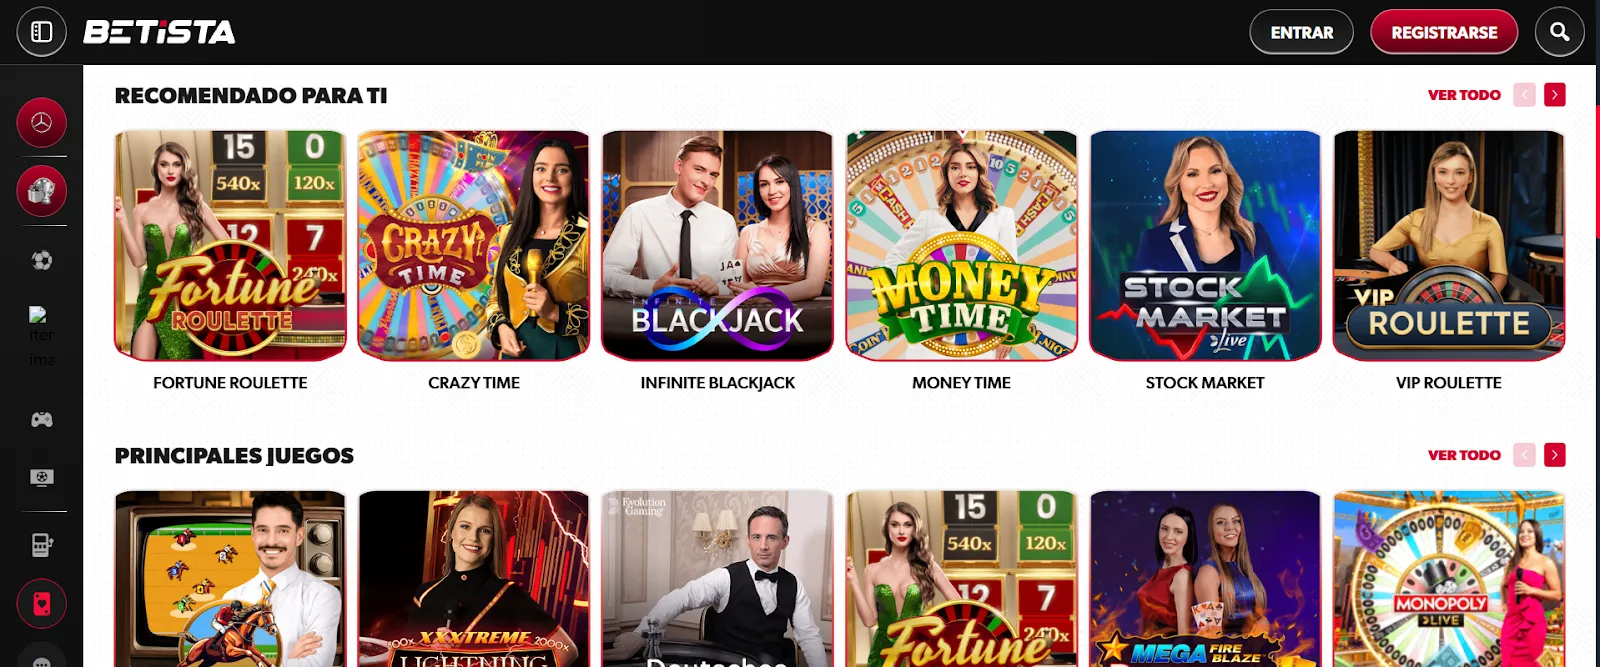Select the soccer ball sports icon
Image resolution: width=1600 pixels, height=667 pixels.
pos(41,260)
